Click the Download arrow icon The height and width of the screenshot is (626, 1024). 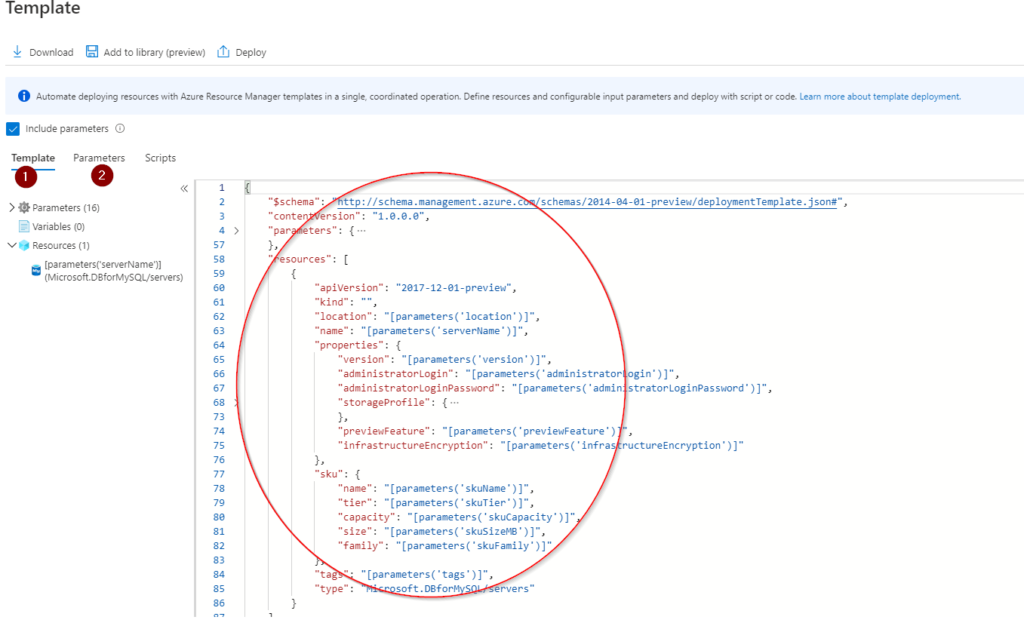[17, 52]
